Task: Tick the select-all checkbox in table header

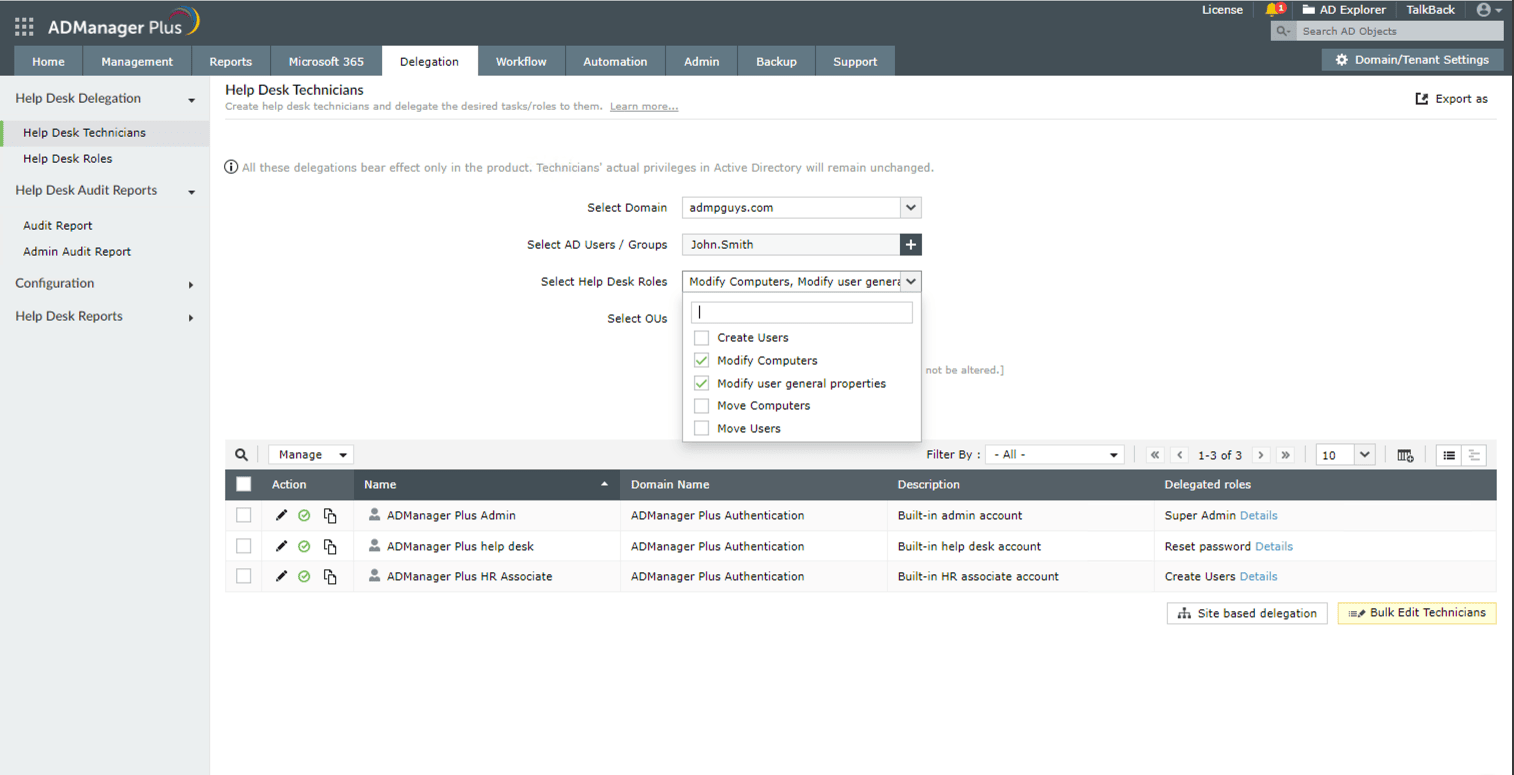Action: 243,485
